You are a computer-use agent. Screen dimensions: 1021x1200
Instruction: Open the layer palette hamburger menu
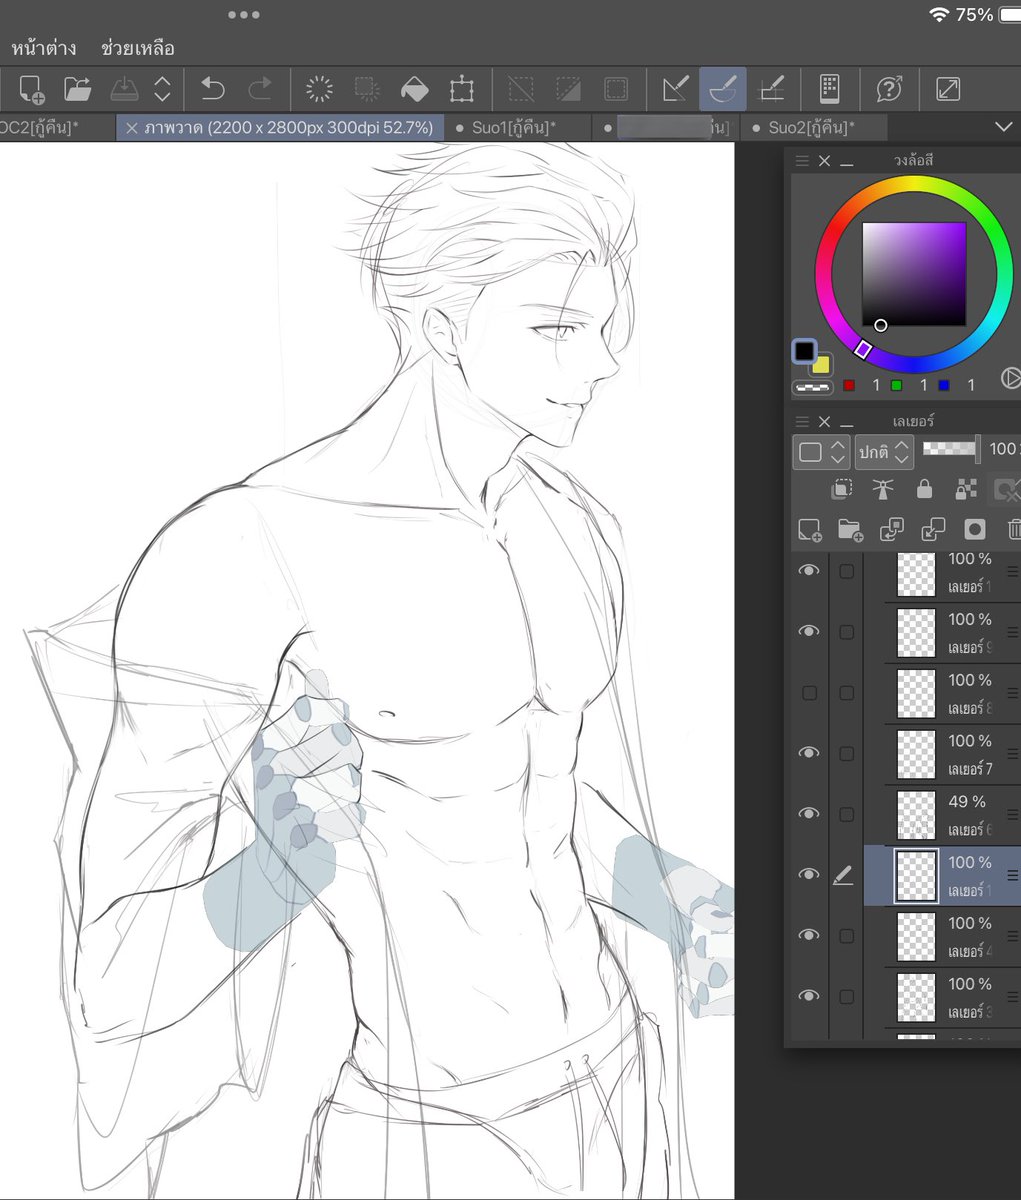pyautogui.click(x=802, y=421)
